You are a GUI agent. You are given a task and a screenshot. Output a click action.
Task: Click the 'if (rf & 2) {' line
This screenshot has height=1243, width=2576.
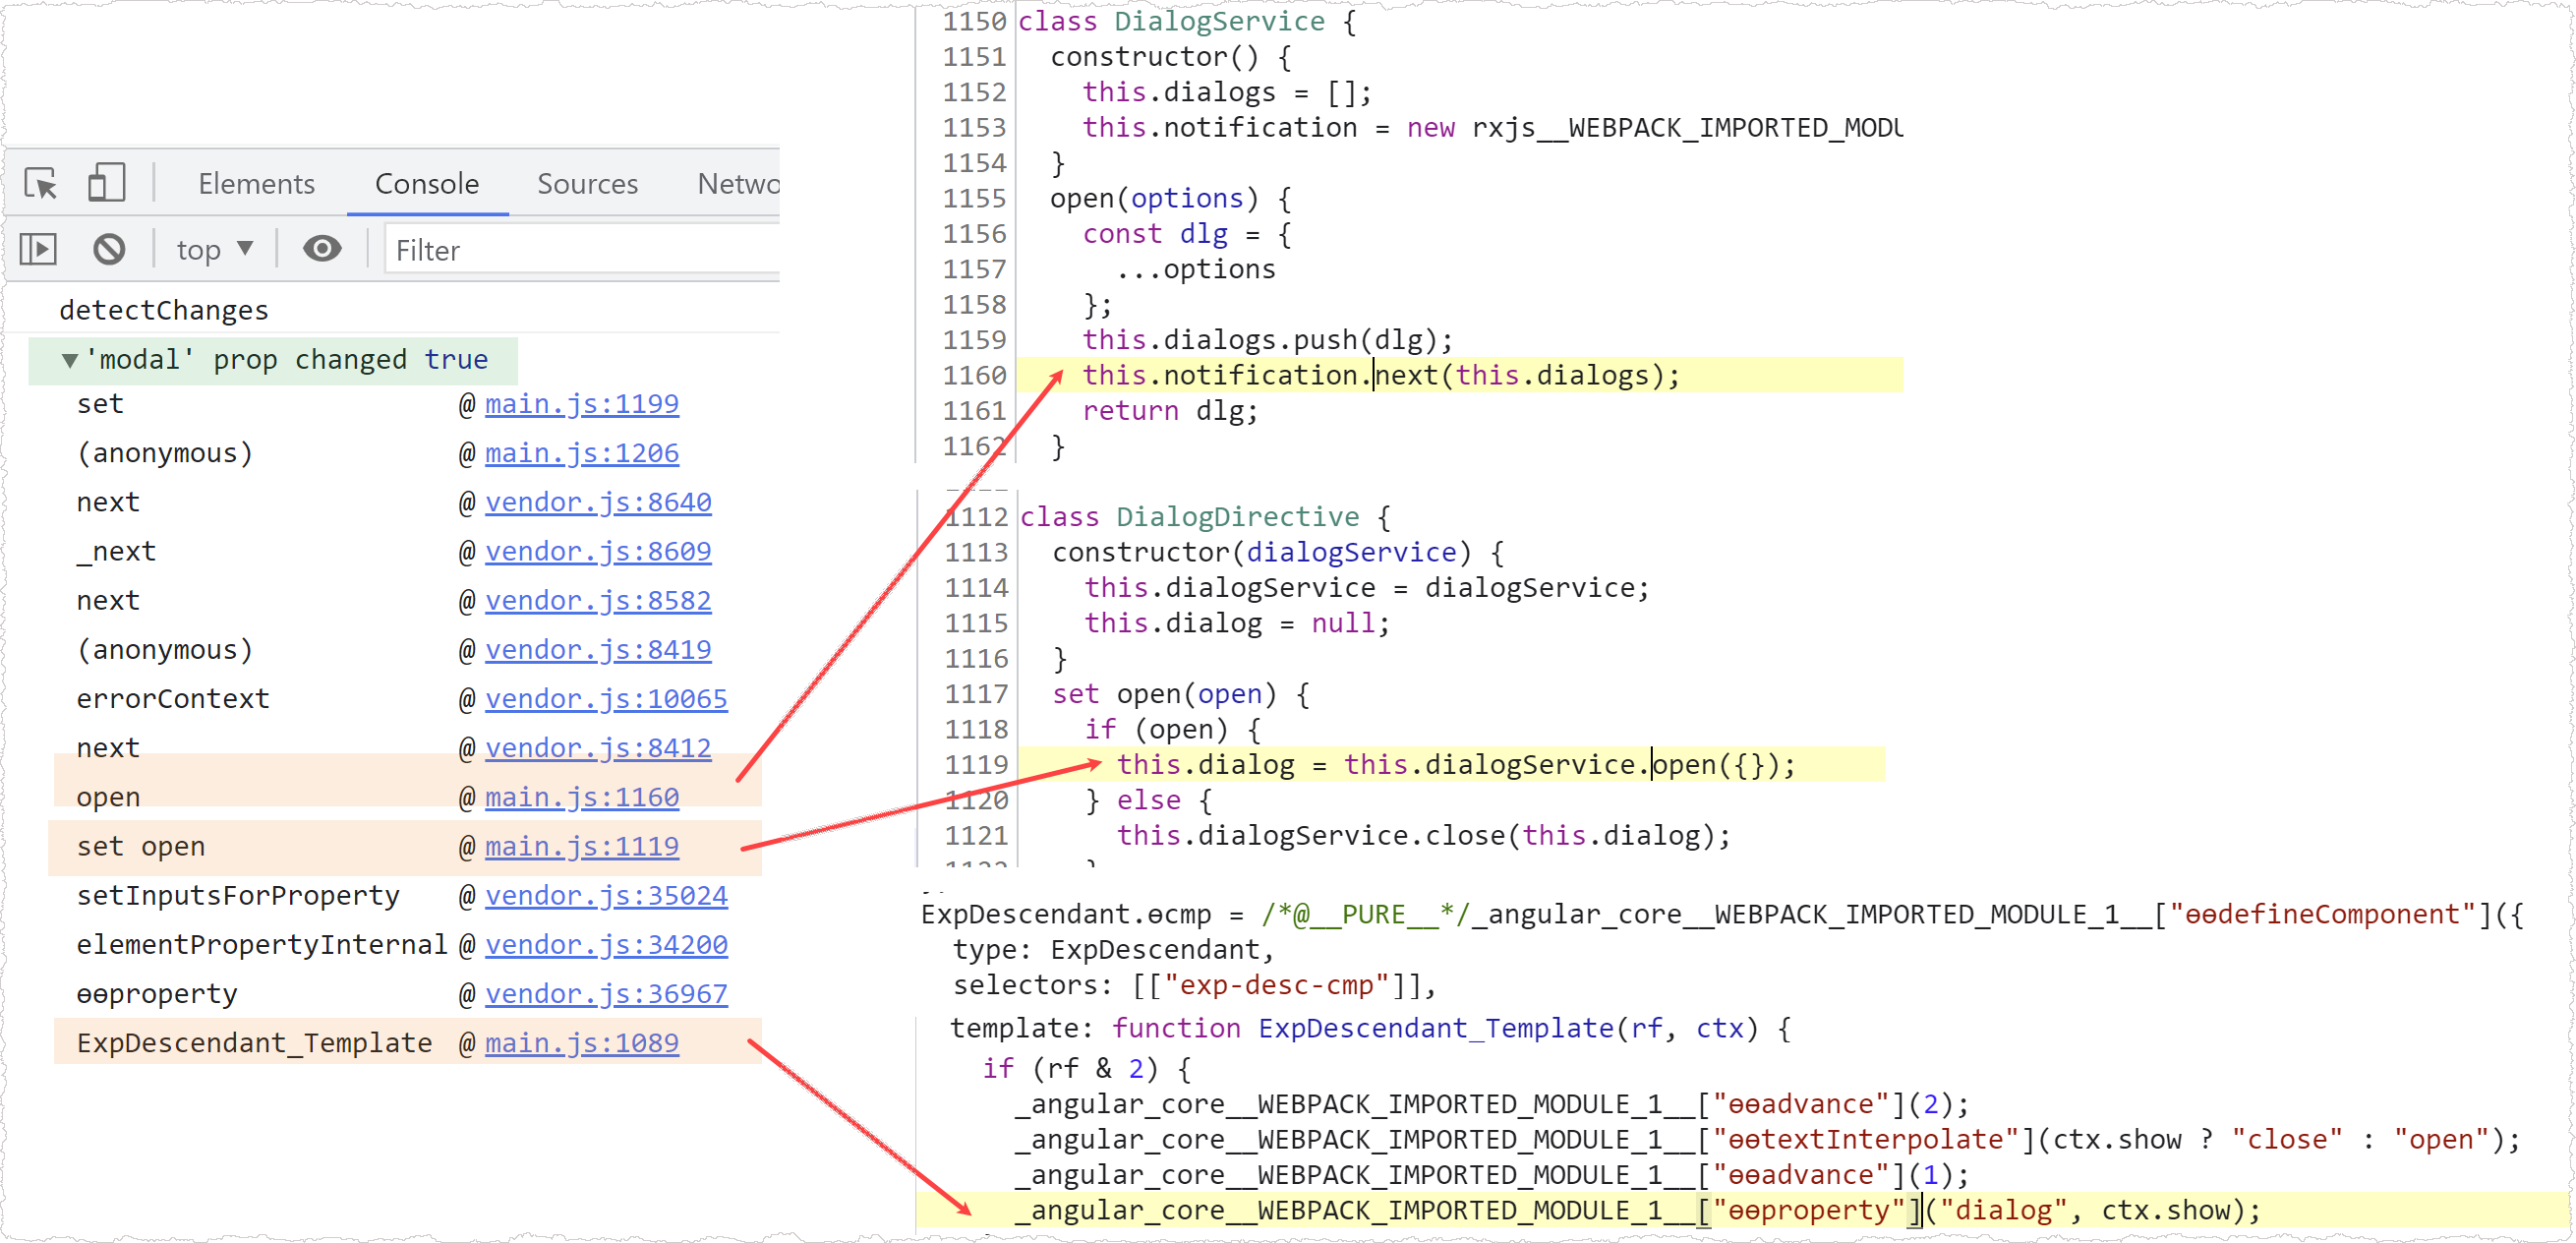coord(1087,1069)
